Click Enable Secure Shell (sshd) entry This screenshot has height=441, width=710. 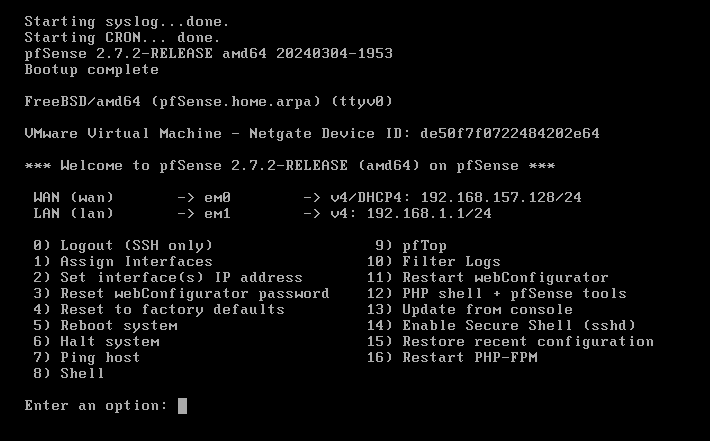[x=501, y=326]
